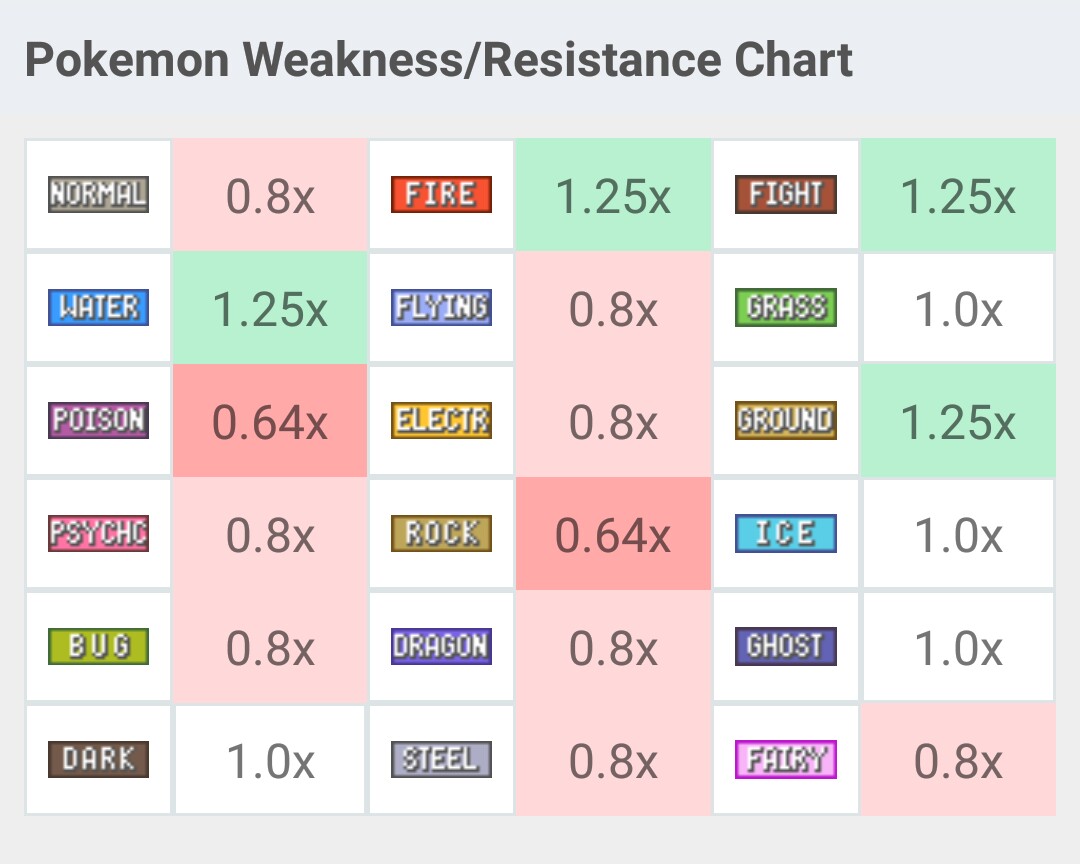This screenshot has height=864, width=1080.
Task: Select the ELECTR type badge
Action: (x=441, y=420)
